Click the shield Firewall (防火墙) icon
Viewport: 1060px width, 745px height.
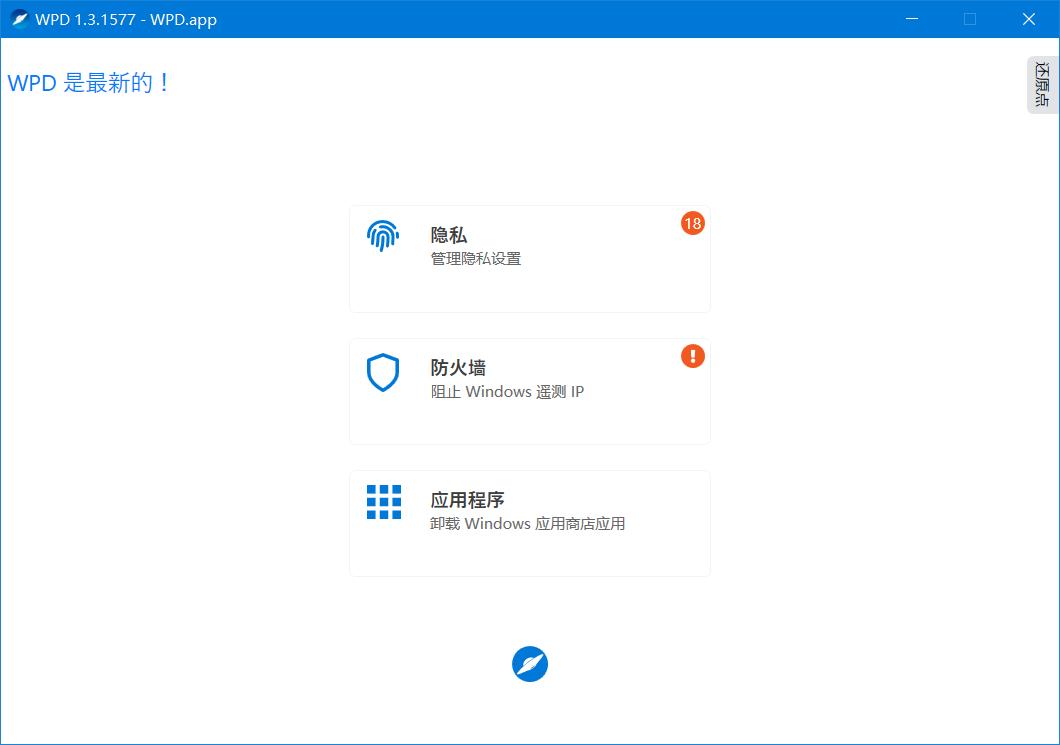coord(383,372)
